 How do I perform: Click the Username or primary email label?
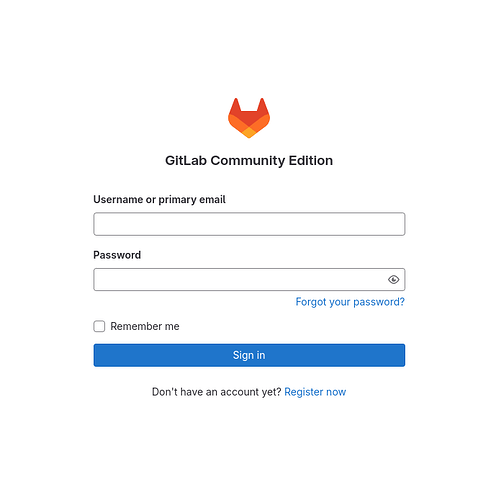tap(159, 199)
